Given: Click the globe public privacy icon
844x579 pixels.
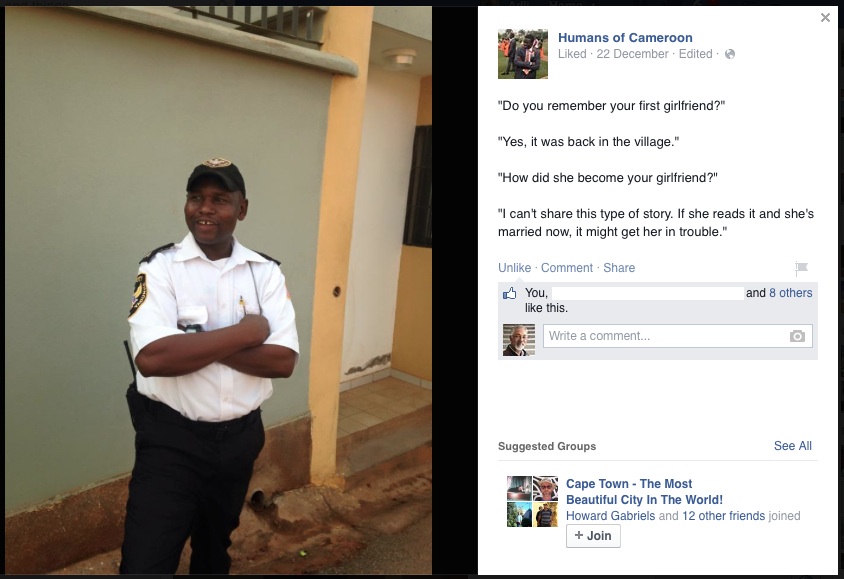Looking at the screenshot, I should click(x=730, y=54).
